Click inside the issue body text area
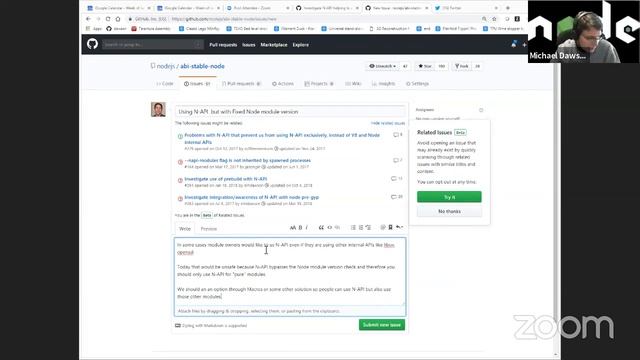 point(290,272)
